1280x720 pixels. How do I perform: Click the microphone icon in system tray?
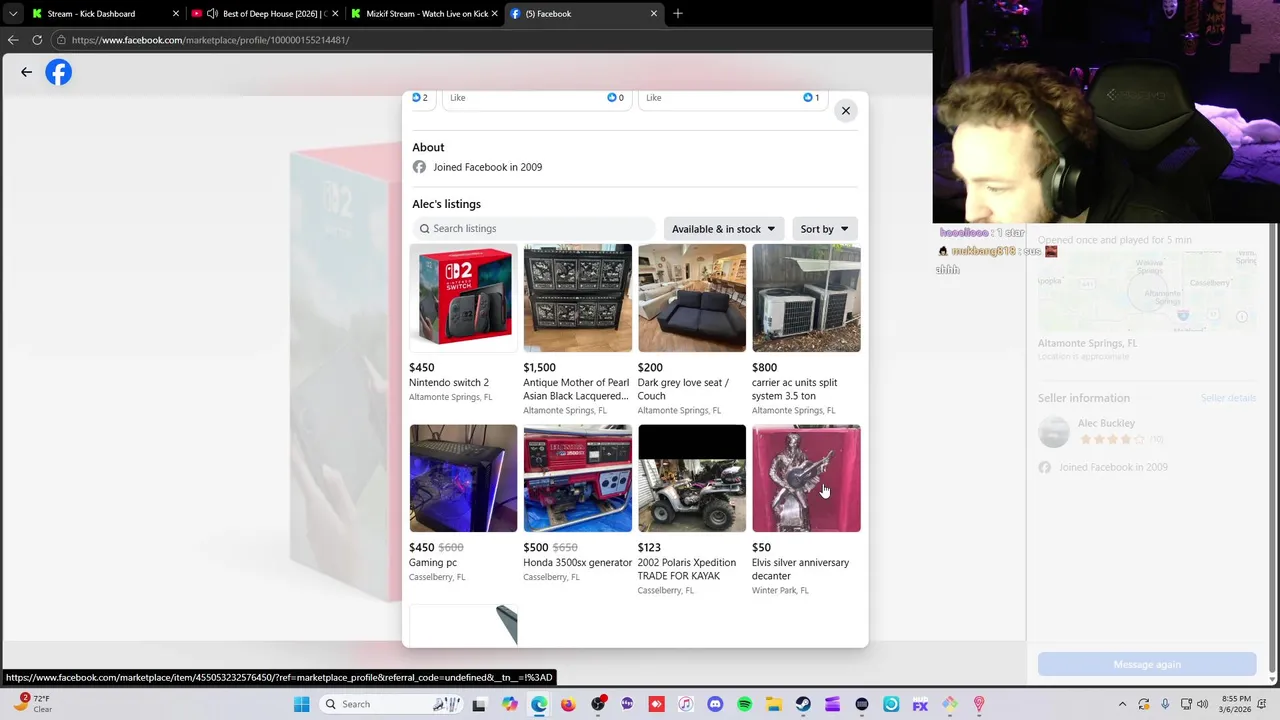click(1166, 704)
